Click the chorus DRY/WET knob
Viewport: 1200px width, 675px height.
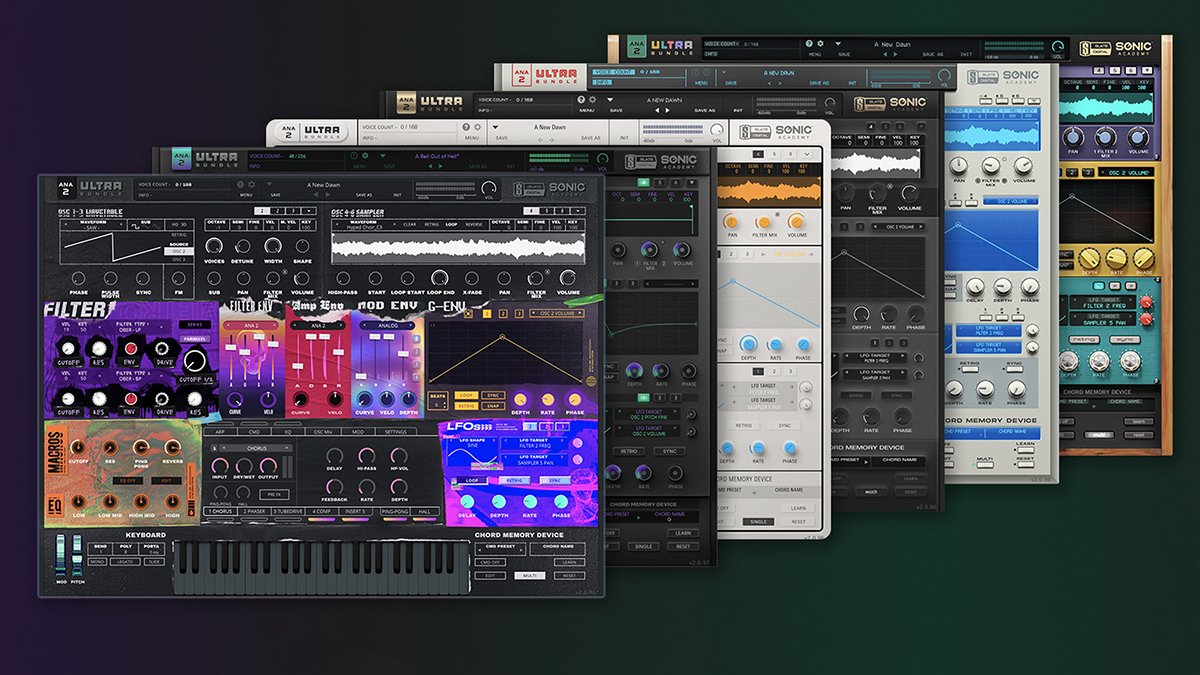coord(245,466)
